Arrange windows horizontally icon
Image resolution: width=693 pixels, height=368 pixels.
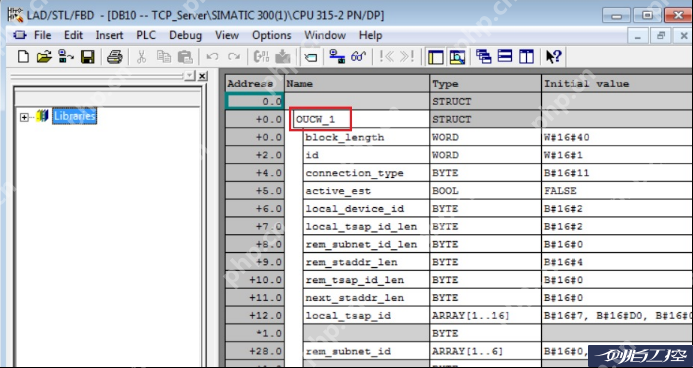[505, 57]
